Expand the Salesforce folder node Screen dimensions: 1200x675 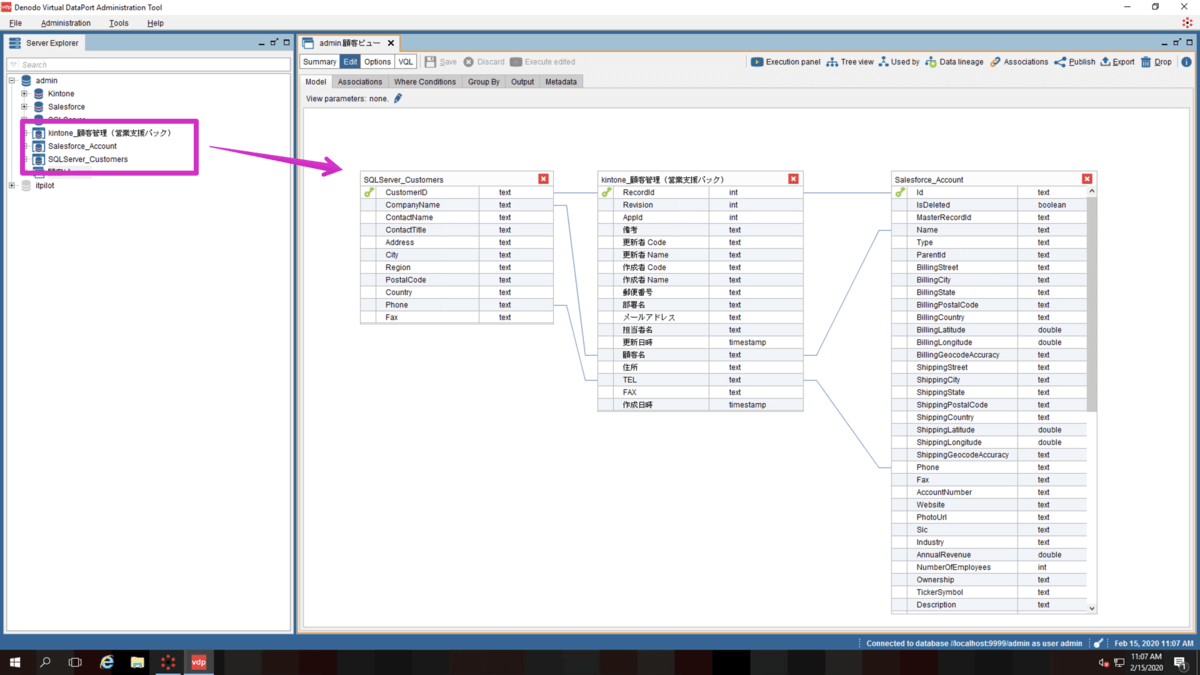point(24,107)
